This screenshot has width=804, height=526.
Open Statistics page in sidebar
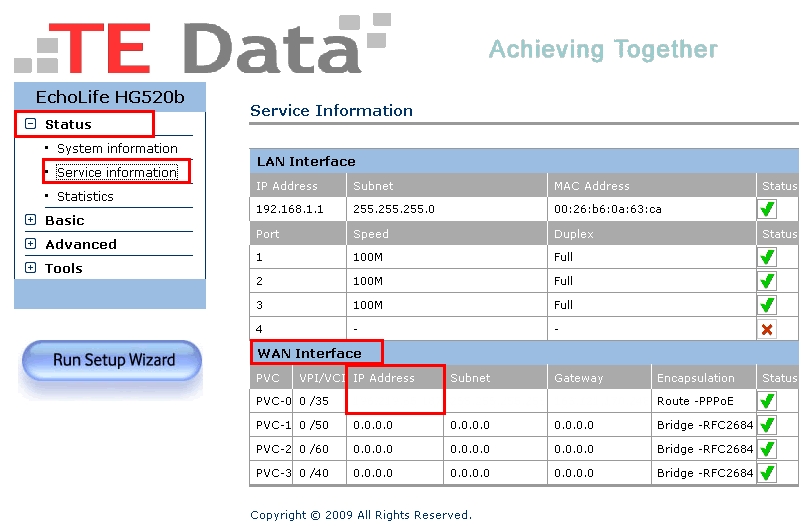tap(85, 196)
